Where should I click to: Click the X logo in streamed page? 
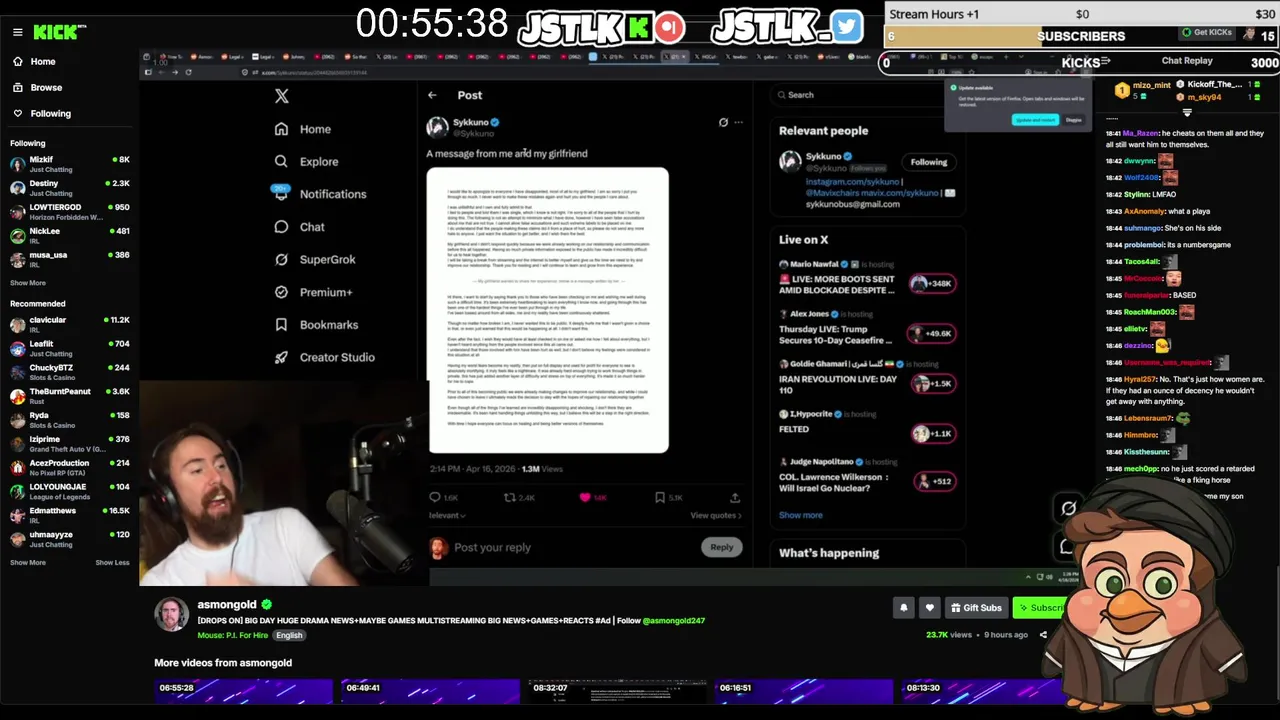point(282,96)
